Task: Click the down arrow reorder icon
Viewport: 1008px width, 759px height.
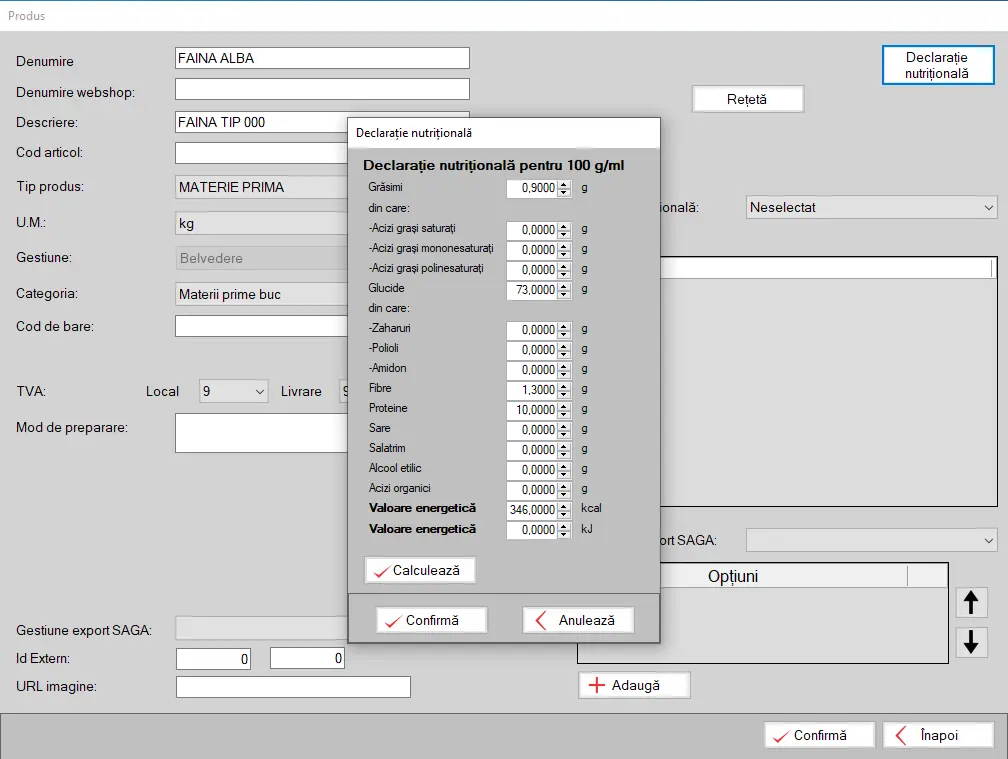Action: point(971,641)
